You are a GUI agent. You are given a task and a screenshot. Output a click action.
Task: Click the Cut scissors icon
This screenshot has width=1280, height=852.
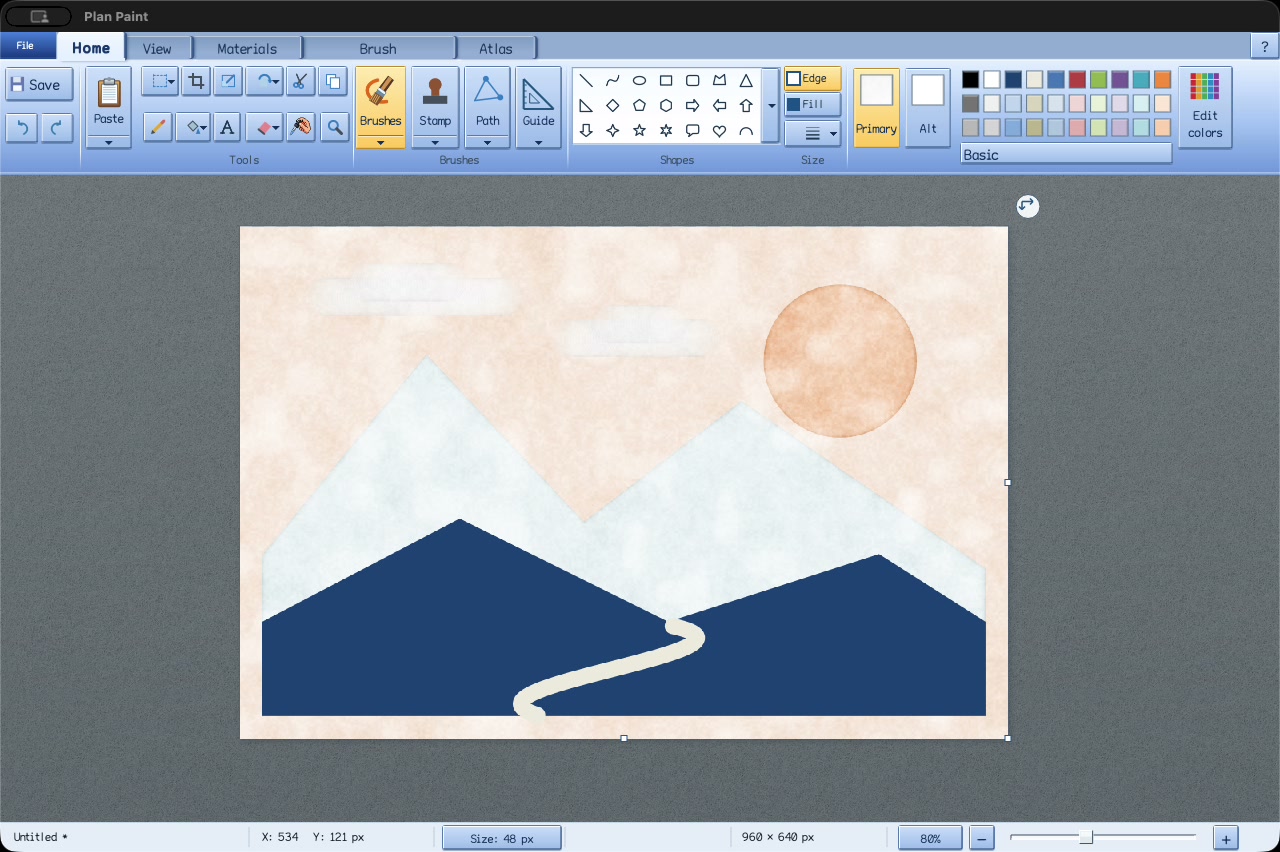click(x=301, y=82)
